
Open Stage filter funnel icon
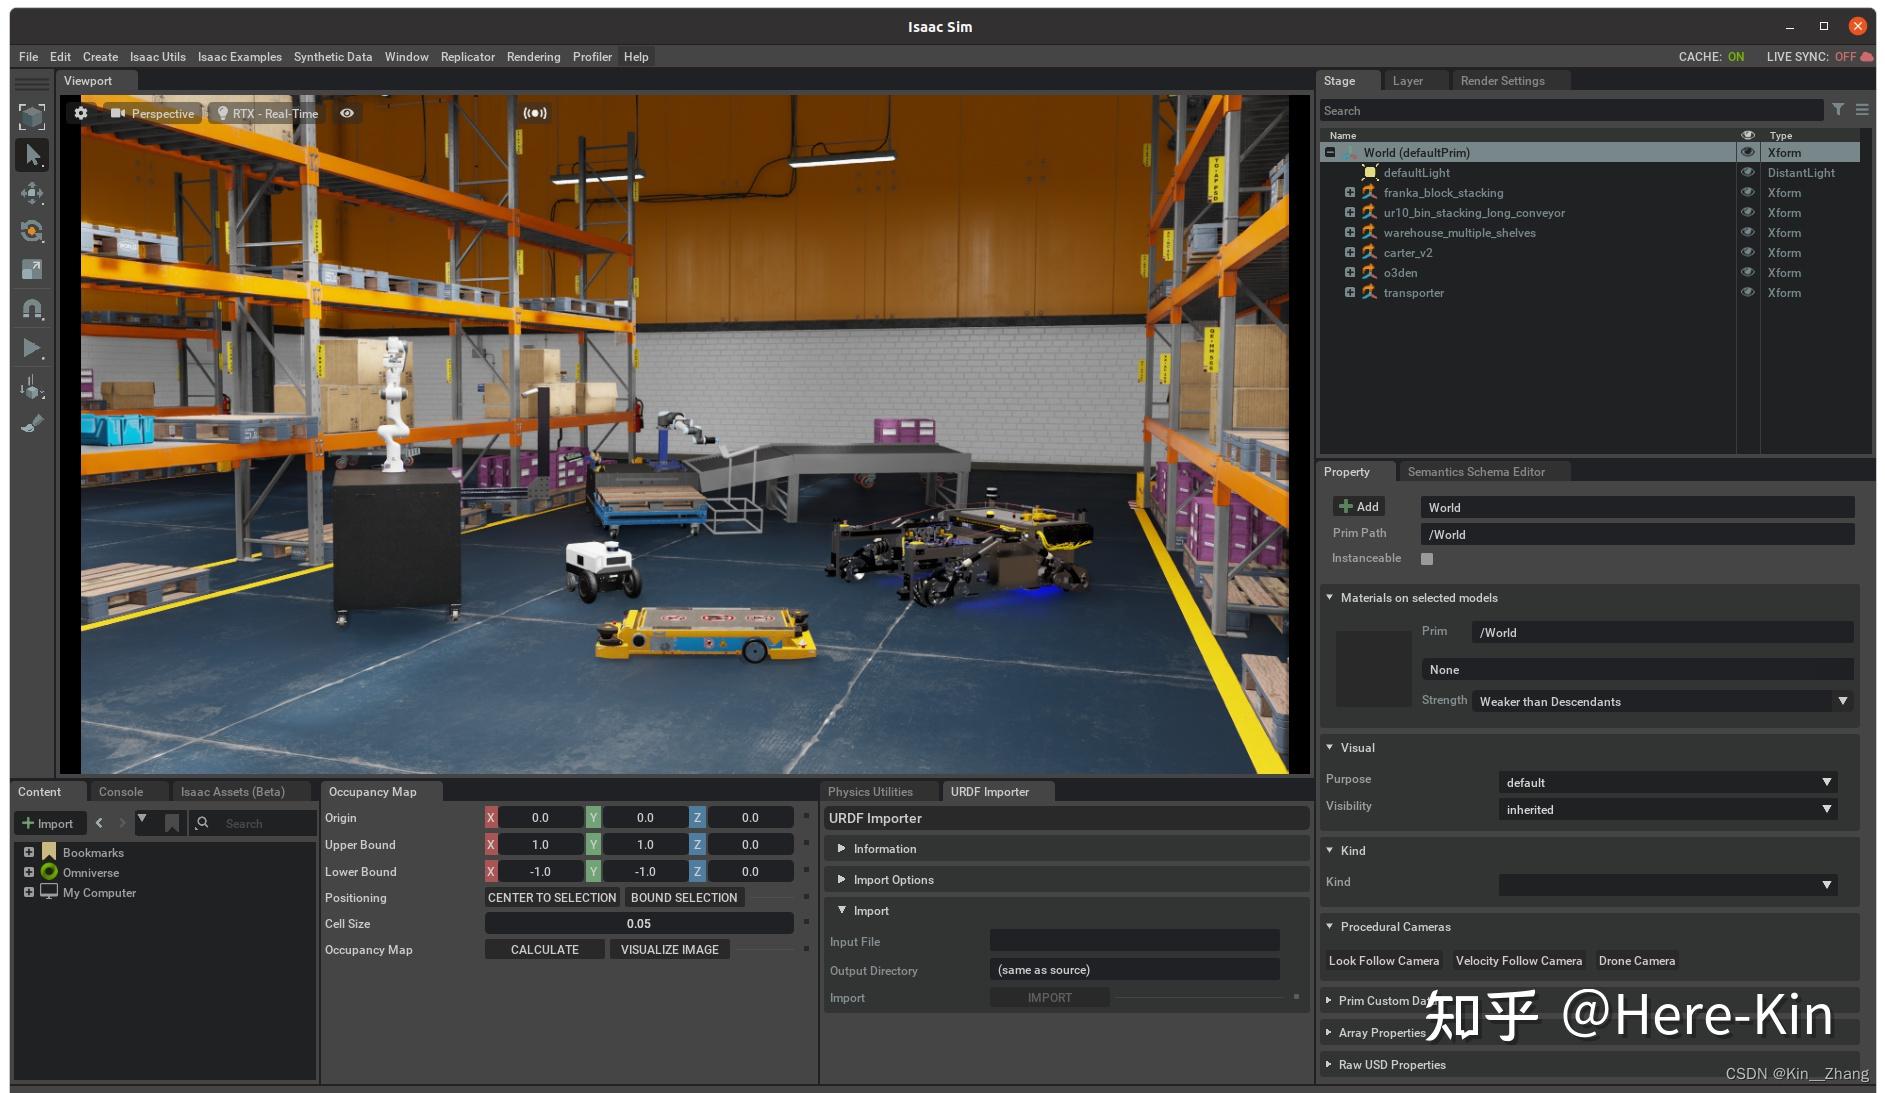point(1838,110)
